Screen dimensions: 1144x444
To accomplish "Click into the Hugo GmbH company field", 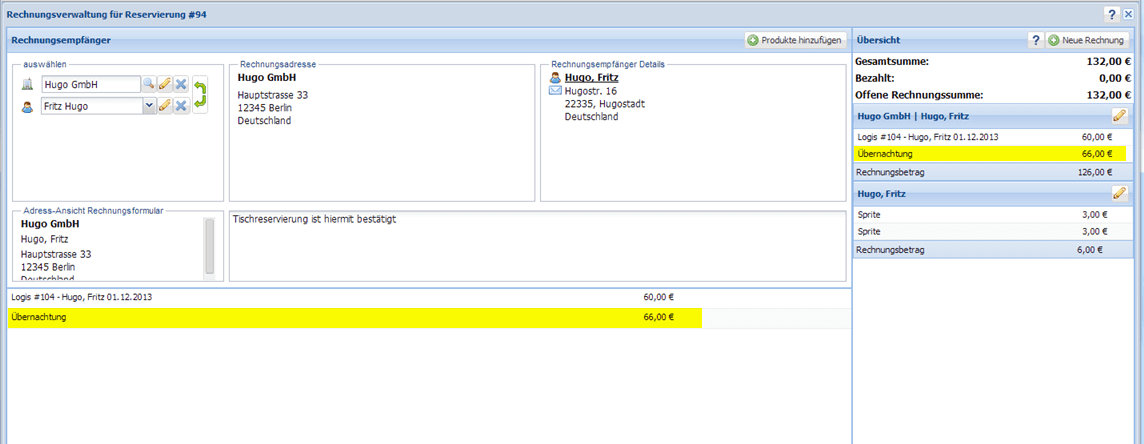I will (x=90, y=85).
